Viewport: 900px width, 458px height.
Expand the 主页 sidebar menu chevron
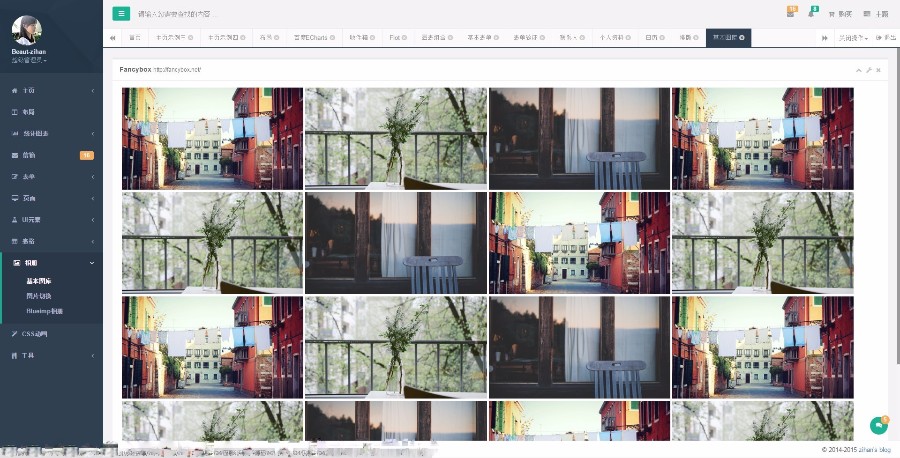pyautogui.click(x=92, y=91)
